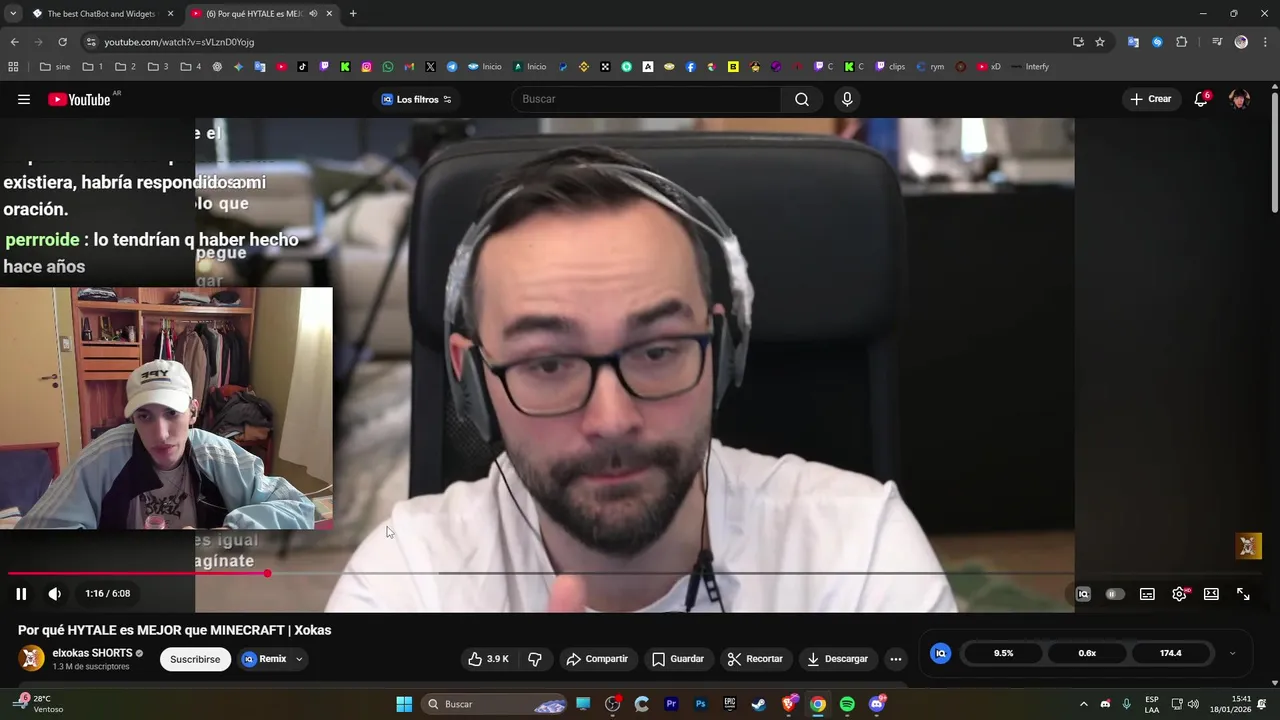The image size is (1280, 720).
Task: Open the Google Translate extension icon
Action: 1133,42
